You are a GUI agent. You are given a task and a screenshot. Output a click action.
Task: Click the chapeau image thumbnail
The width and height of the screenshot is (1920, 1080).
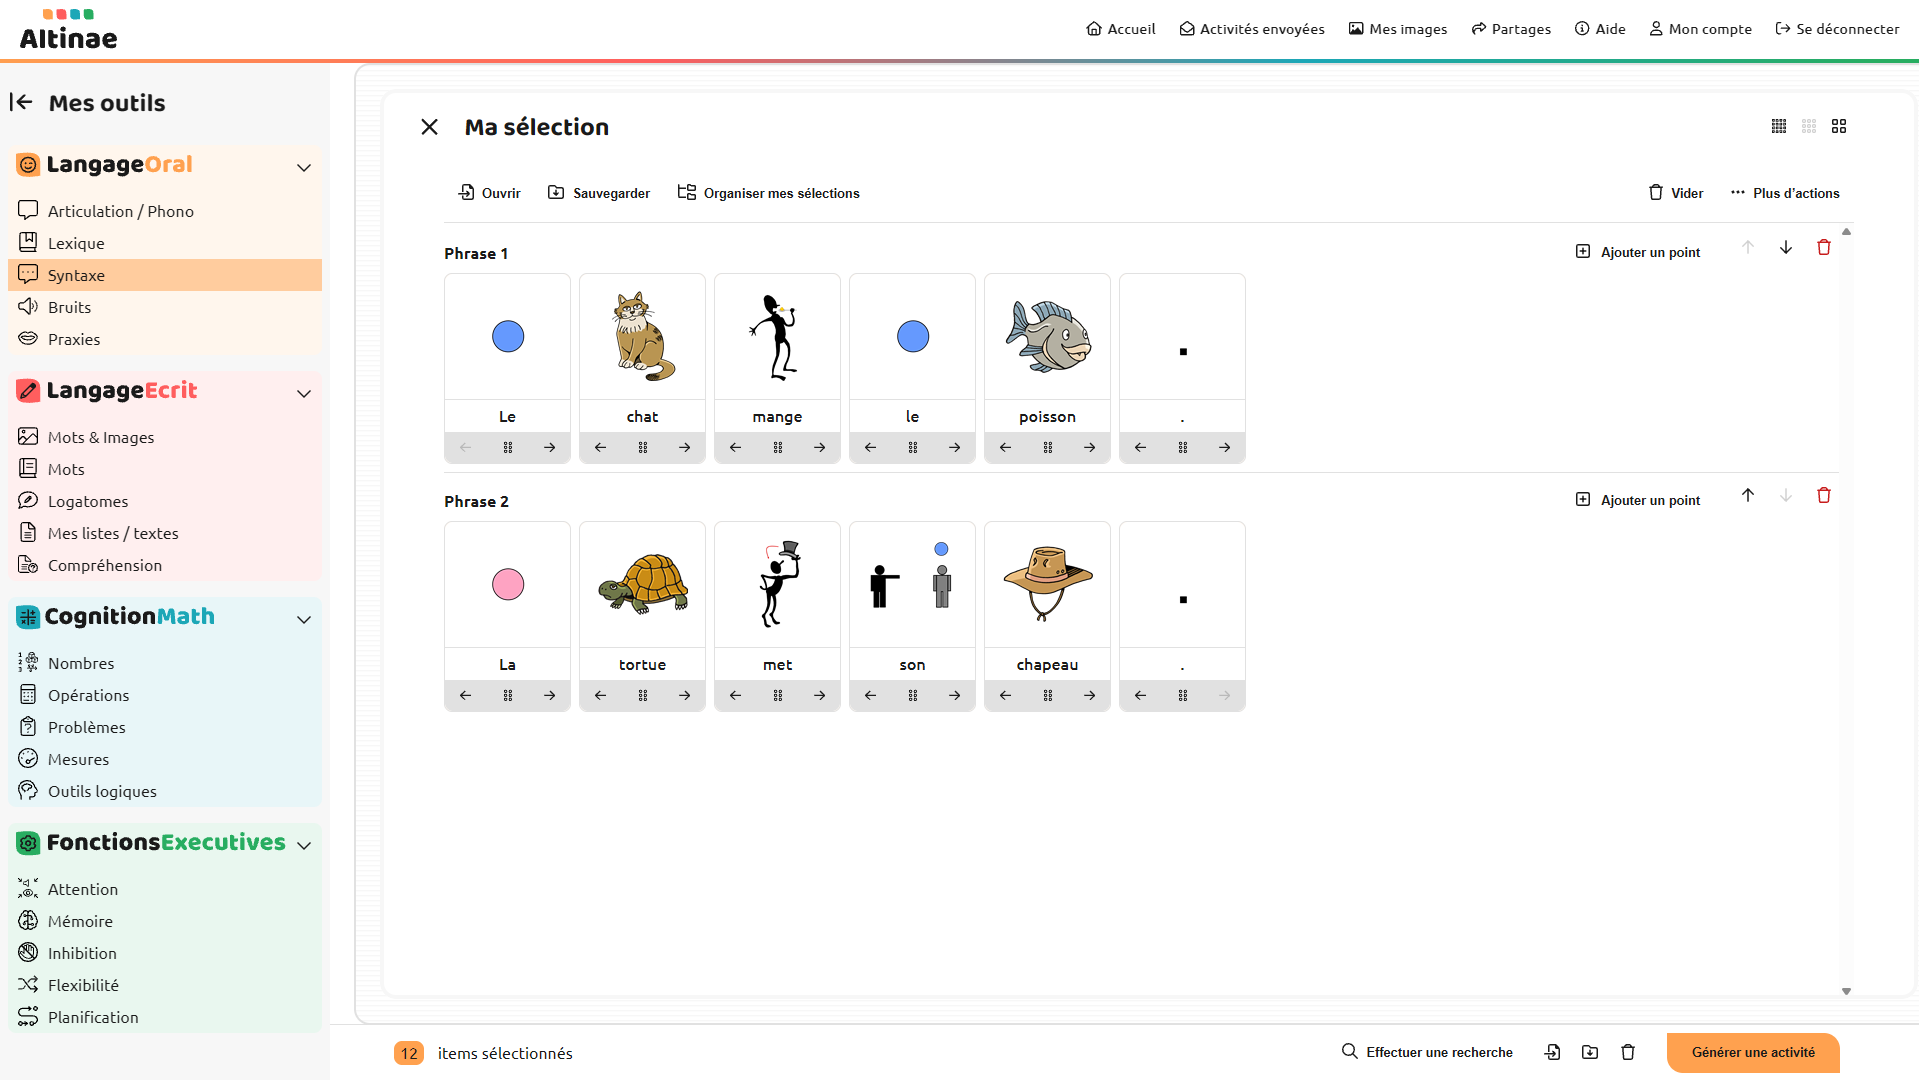pyautogui.click(x=1047, y=584)
